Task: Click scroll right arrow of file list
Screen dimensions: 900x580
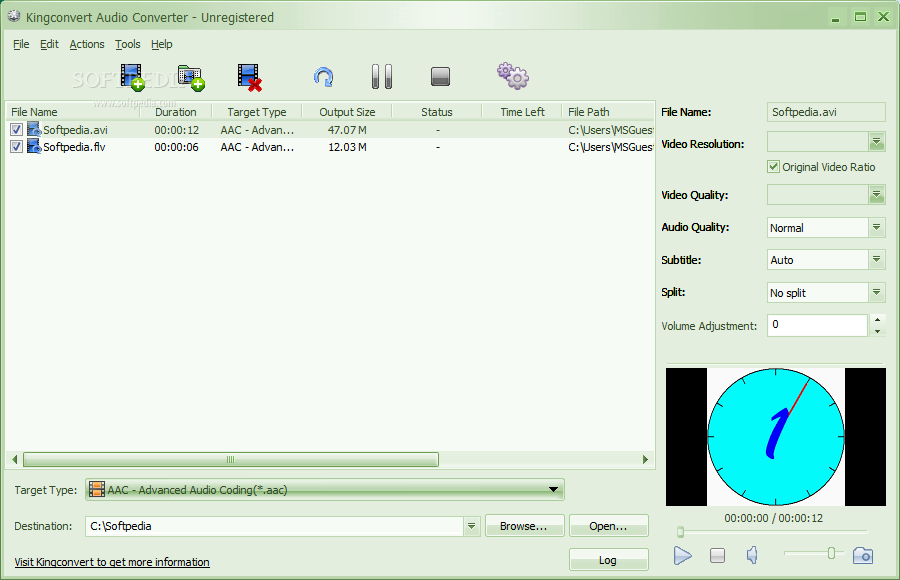Action: click(645, 459)
